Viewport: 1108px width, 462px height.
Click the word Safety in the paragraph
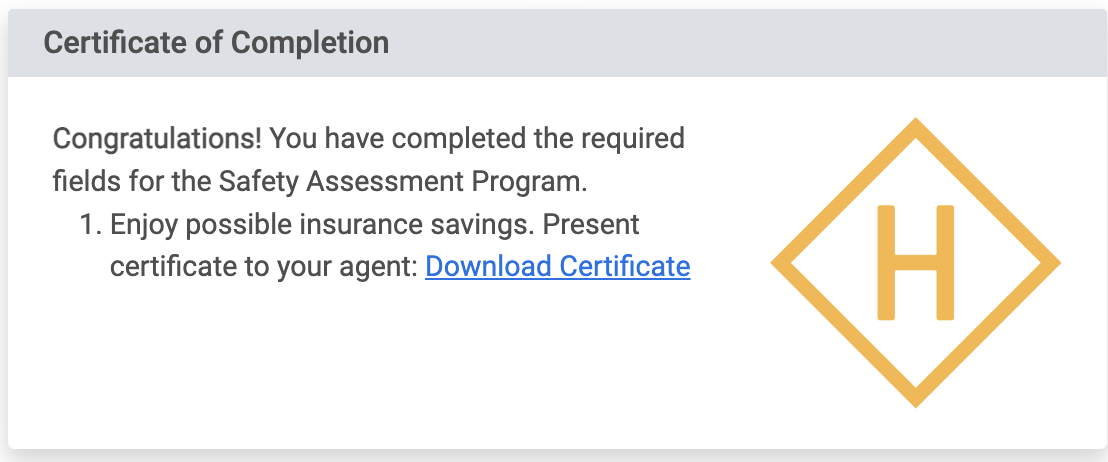259,182
